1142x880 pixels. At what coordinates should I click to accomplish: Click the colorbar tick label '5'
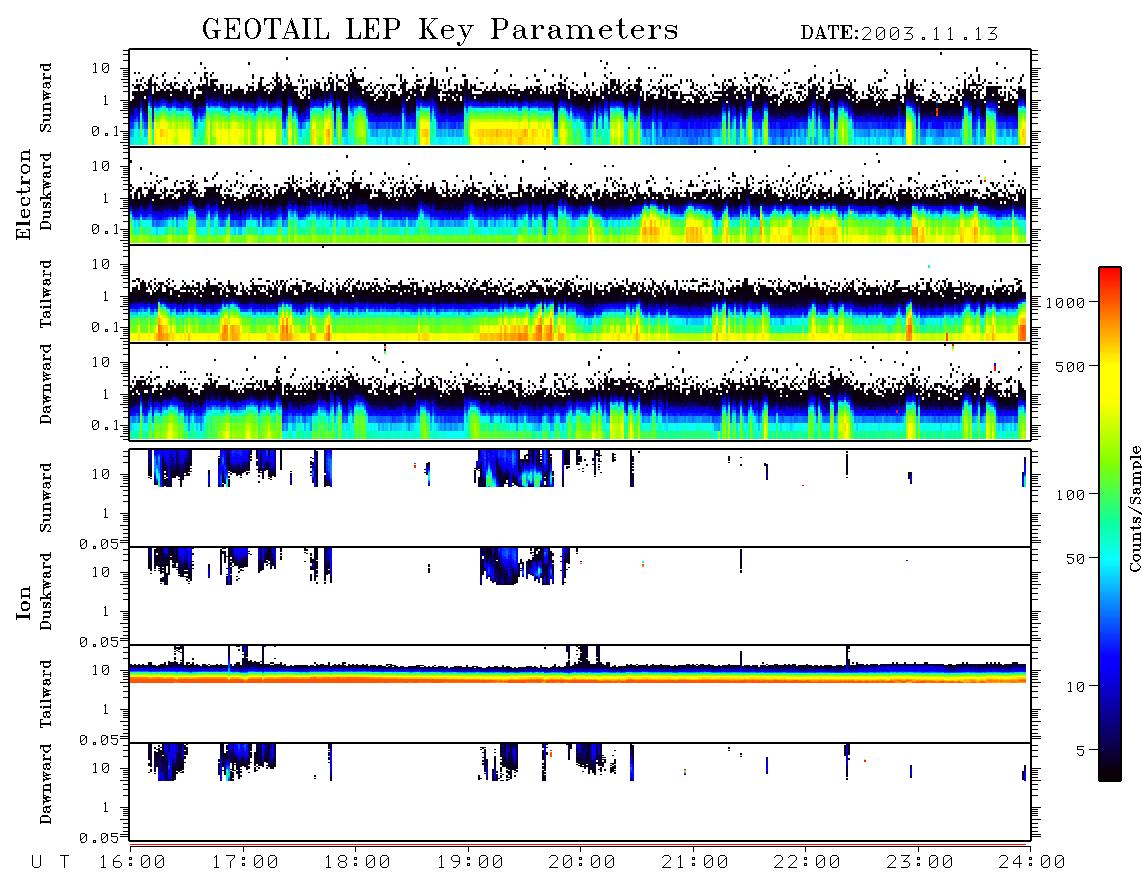coord(1081,751)
